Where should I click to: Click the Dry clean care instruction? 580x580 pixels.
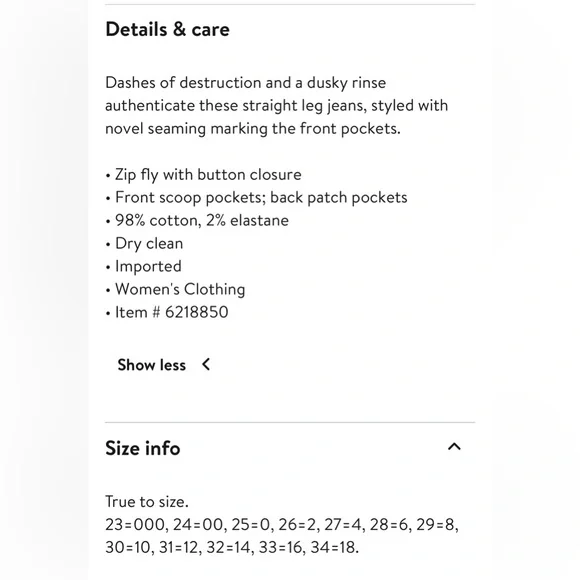pyautogui.click(x=144, y=244)
